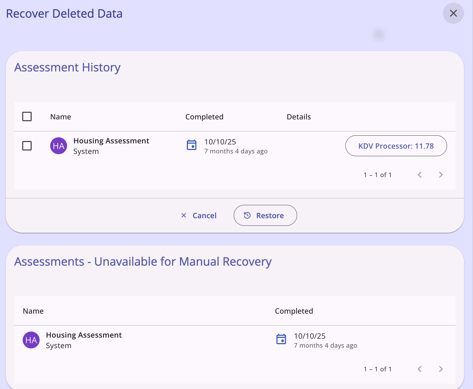Click 1 – 1 of 1 count in Unavailable list
The width and height of the screenshot is (473, 389).
(378, 369)
